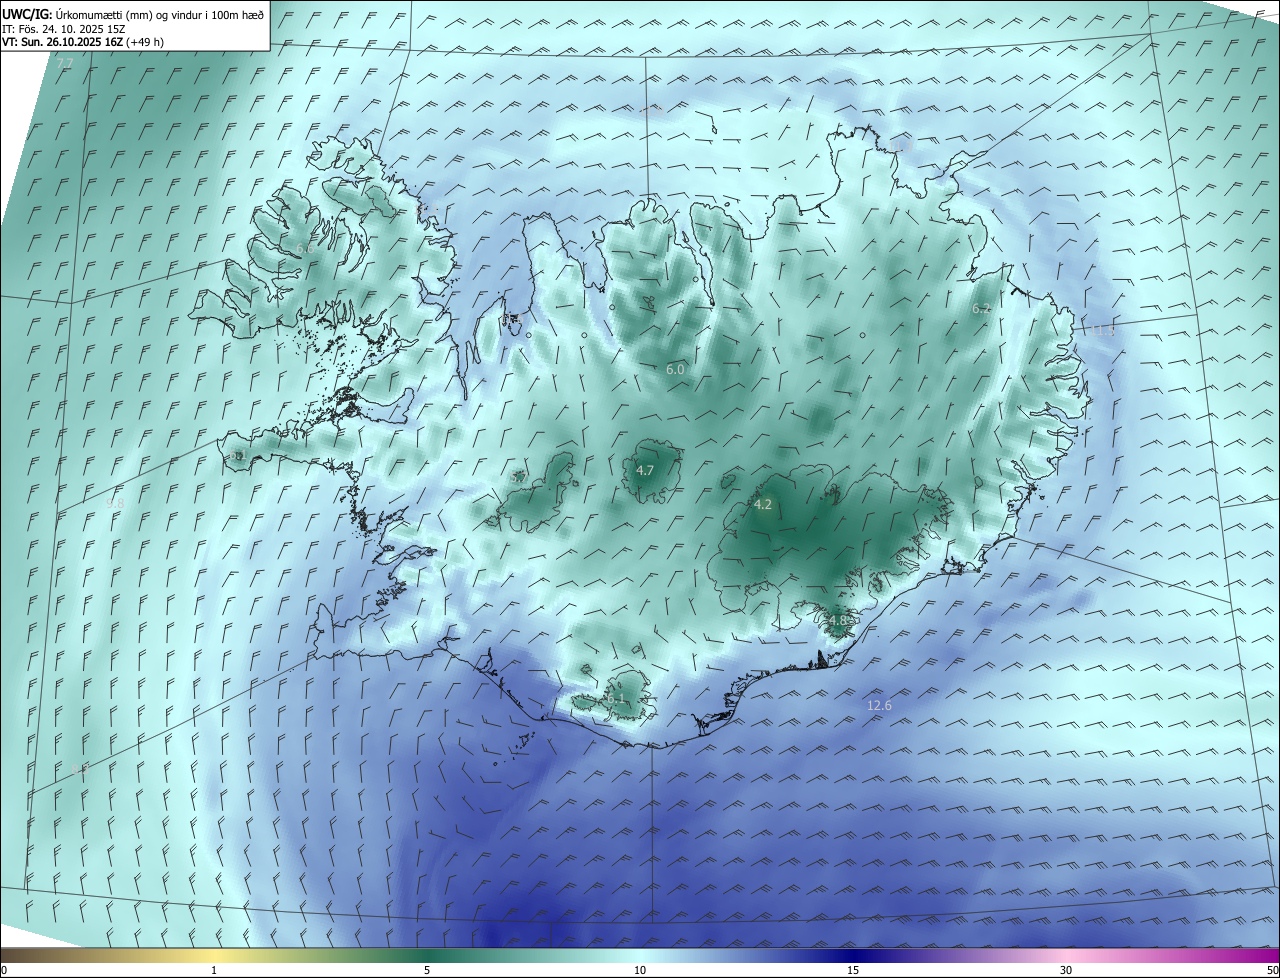Click the 5.7 value on Langjökull glacier

pos(518,479)
